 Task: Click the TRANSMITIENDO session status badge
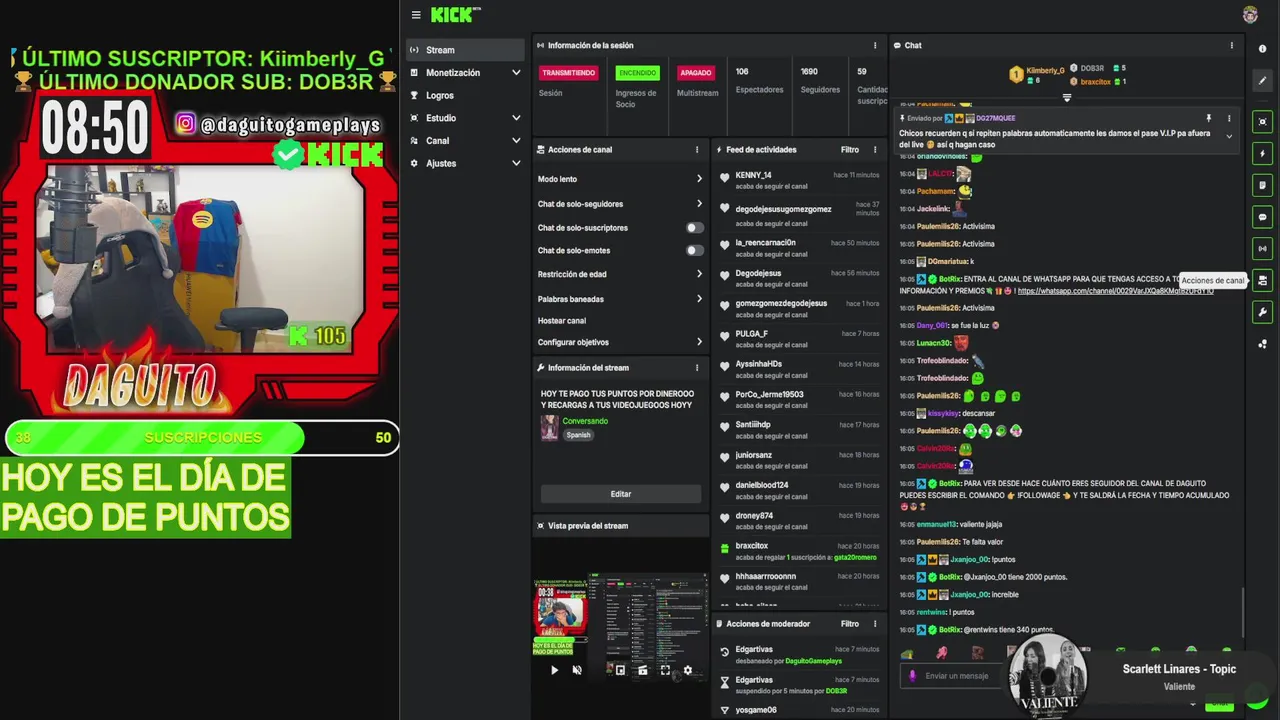tap(568, 73)
